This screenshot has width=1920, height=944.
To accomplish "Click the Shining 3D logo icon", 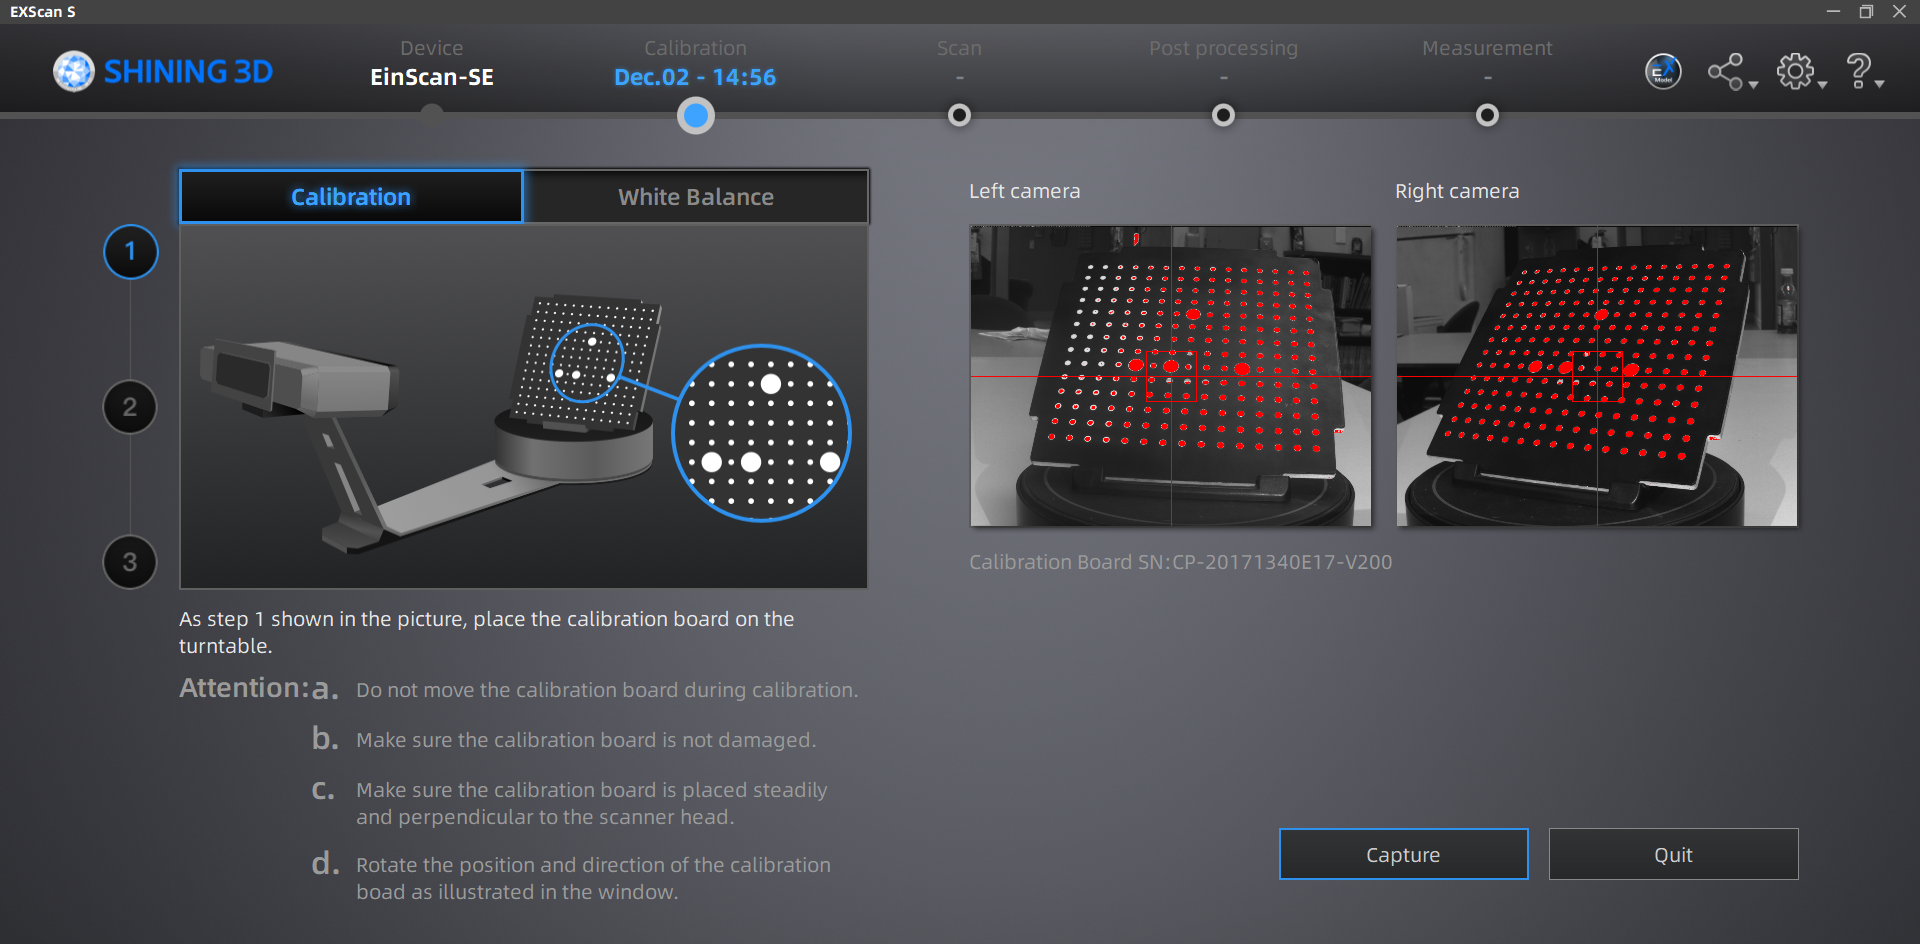I will [74, 72].
